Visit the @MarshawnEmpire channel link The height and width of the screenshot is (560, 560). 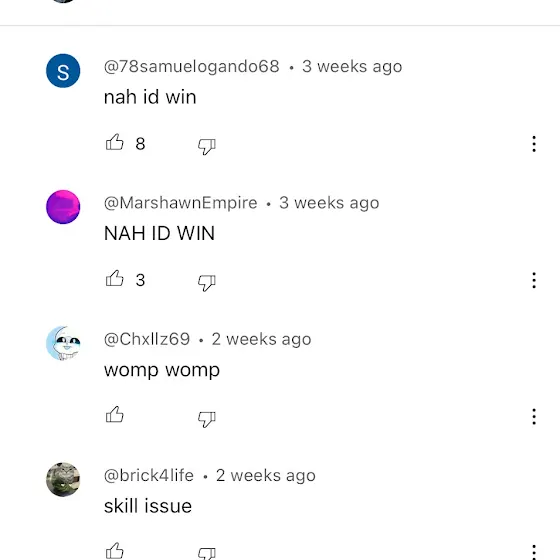pos(180,203)
